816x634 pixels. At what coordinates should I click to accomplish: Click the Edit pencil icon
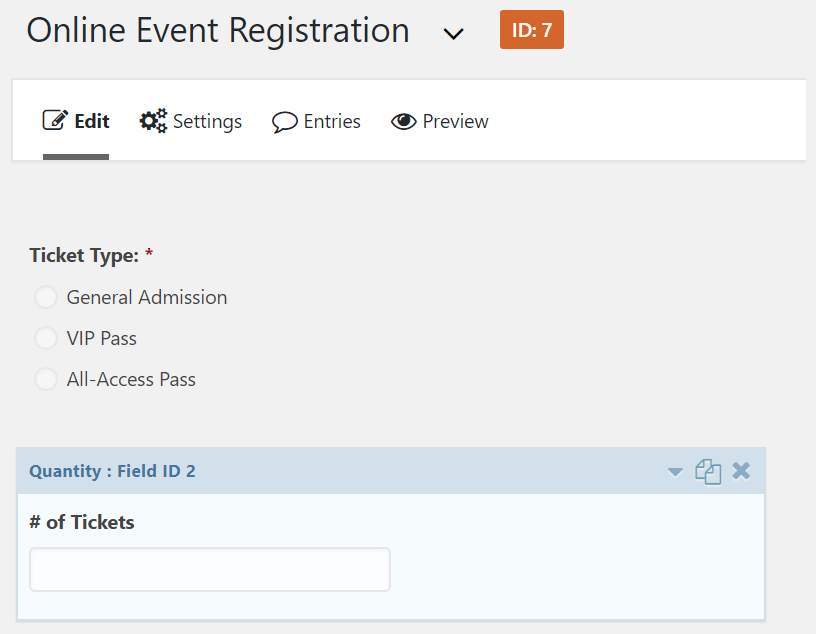(55, 120)
